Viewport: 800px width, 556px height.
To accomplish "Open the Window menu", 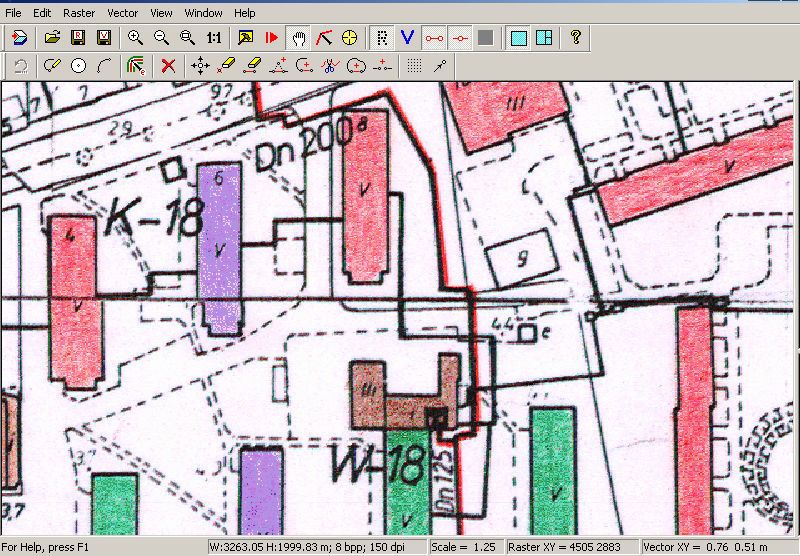I will pyautogui.click(x=204, y=13).
